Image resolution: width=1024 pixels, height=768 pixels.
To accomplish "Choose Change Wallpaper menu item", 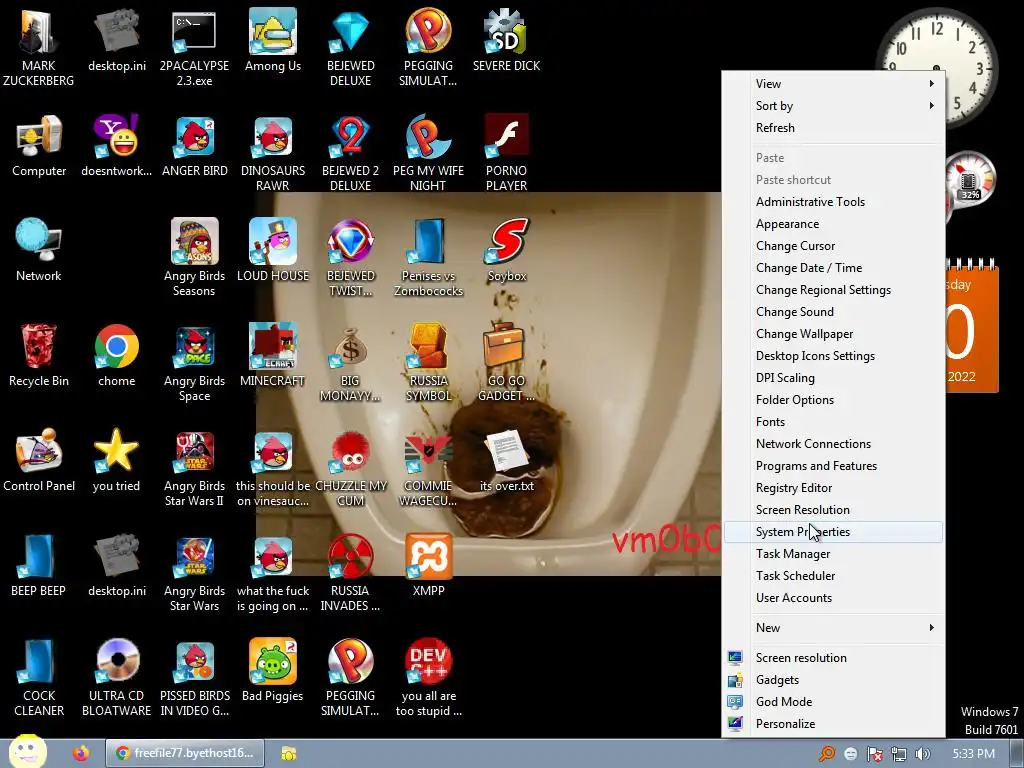I will pyautogui.click(x=833, y=334).
